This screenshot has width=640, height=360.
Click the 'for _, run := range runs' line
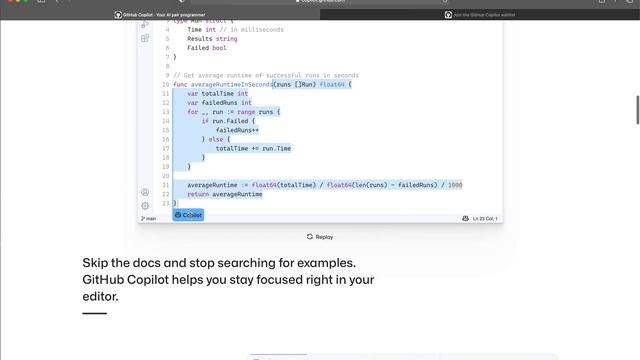click(x=233, y=112)
